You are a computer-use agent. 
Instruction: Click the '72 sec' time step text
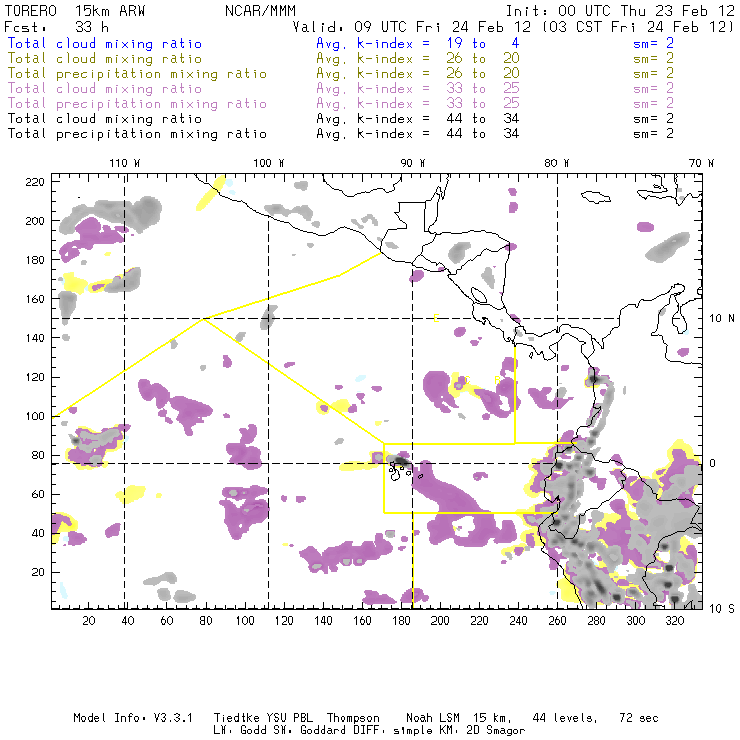[x=639, y=718]
